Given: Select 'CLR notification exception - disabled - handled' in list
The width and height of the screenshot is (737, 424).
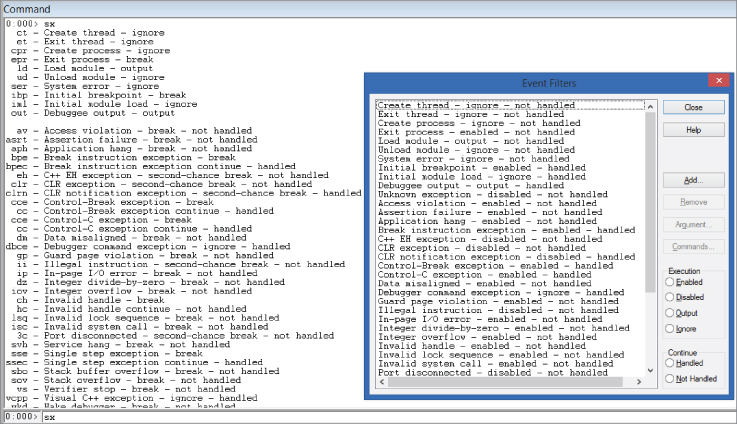Looking at the screenshot, I should pyautogui.click(x=510, y=257).
